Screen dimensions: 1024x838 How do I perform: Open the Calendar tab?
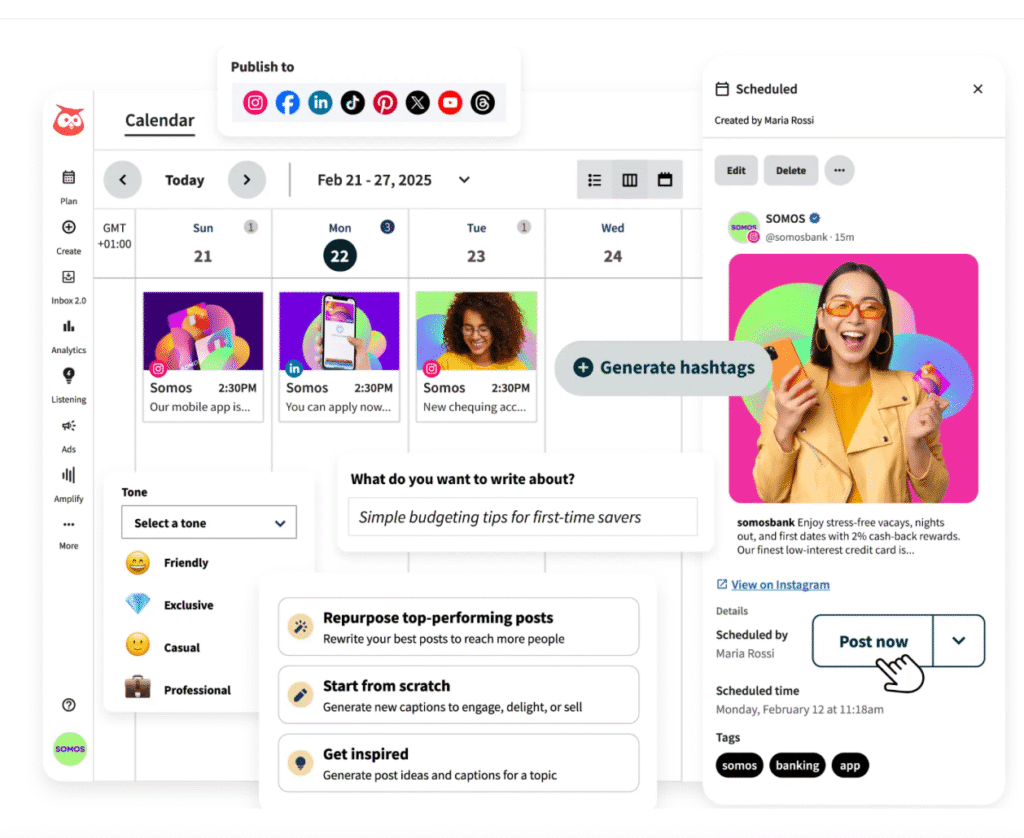point(160,121)
